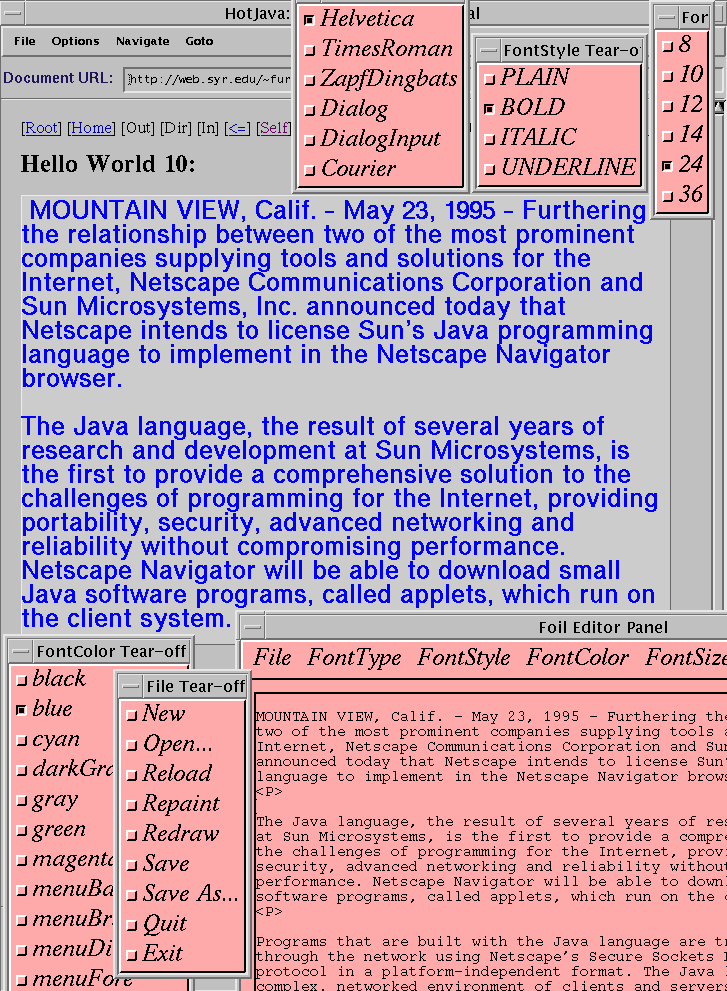Open Foil Editor Panel window menu button
Screen dimensions: 727x991
(253, 627)
